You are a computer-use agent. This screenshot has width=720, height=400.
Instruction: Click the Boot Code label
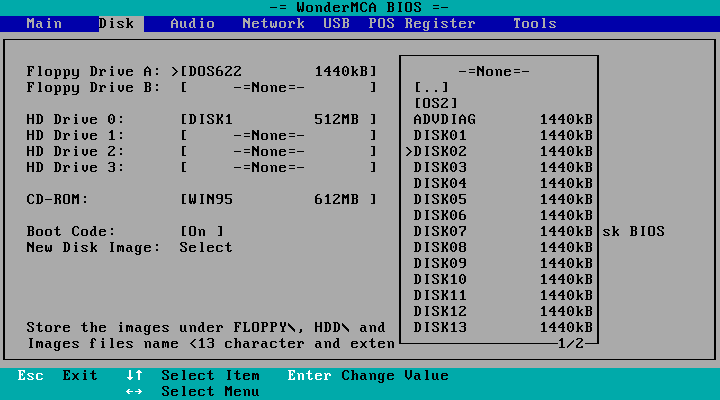coord(71,231)
